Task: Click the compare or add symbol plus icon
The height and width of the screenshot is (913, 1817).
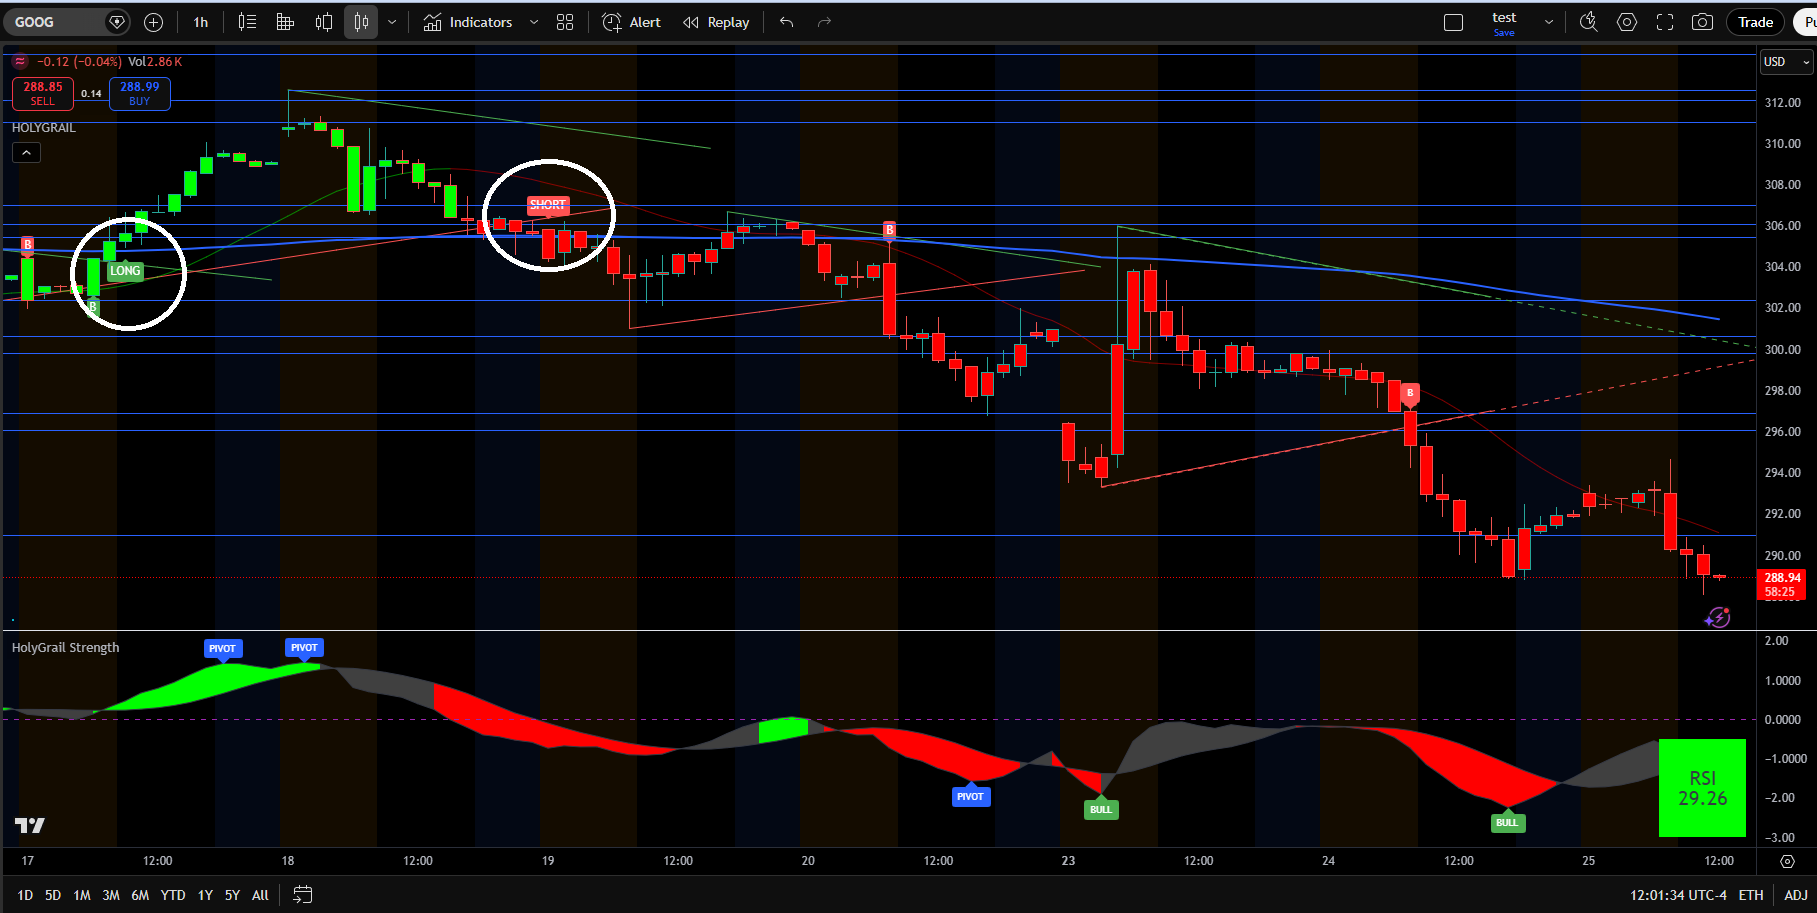Action: click(x=153, y=22)
